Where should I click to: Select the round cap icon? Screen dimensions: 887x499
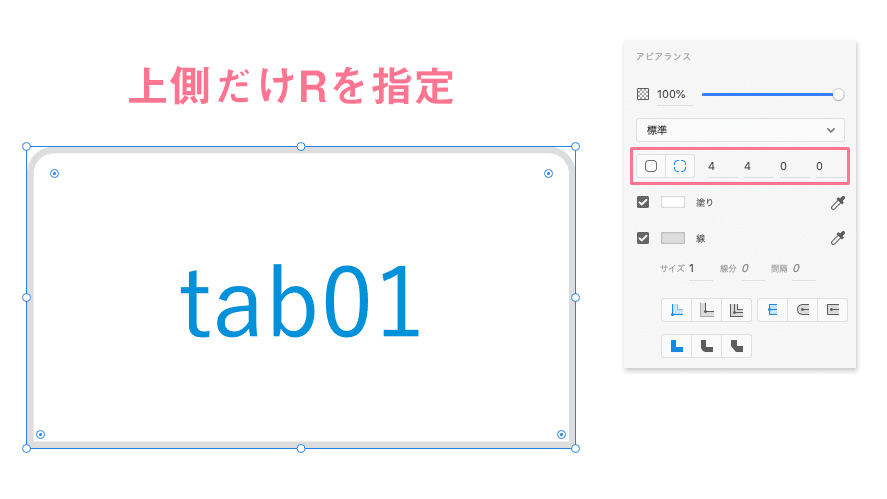[x=803, y=310]
